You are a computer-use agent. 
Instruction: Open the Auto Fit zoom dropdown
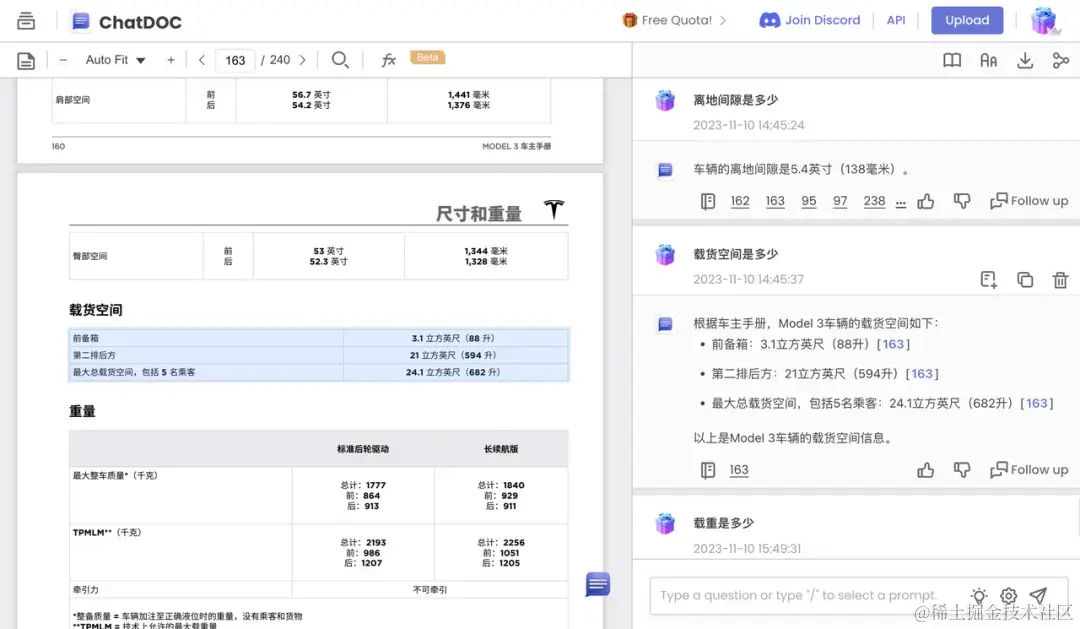(x=114, y=59)
